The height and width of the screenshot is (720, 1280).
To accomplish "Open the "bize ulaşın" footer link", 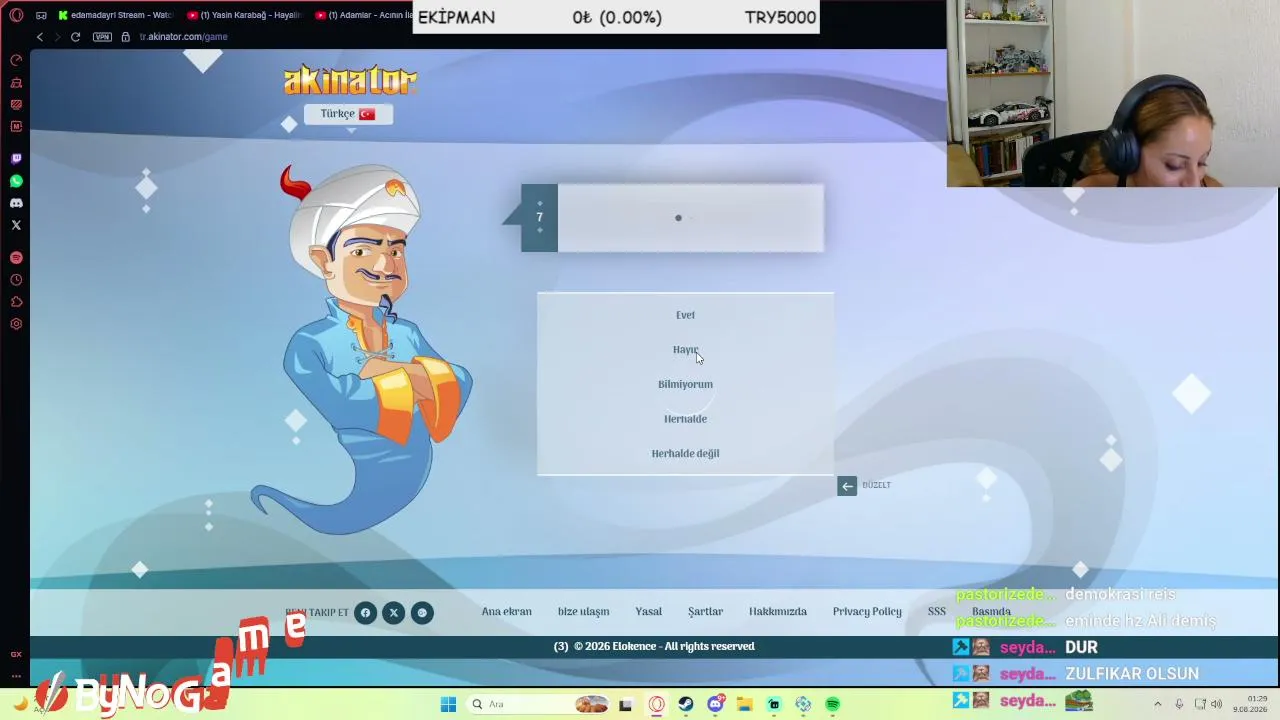I will coord(583,612).
